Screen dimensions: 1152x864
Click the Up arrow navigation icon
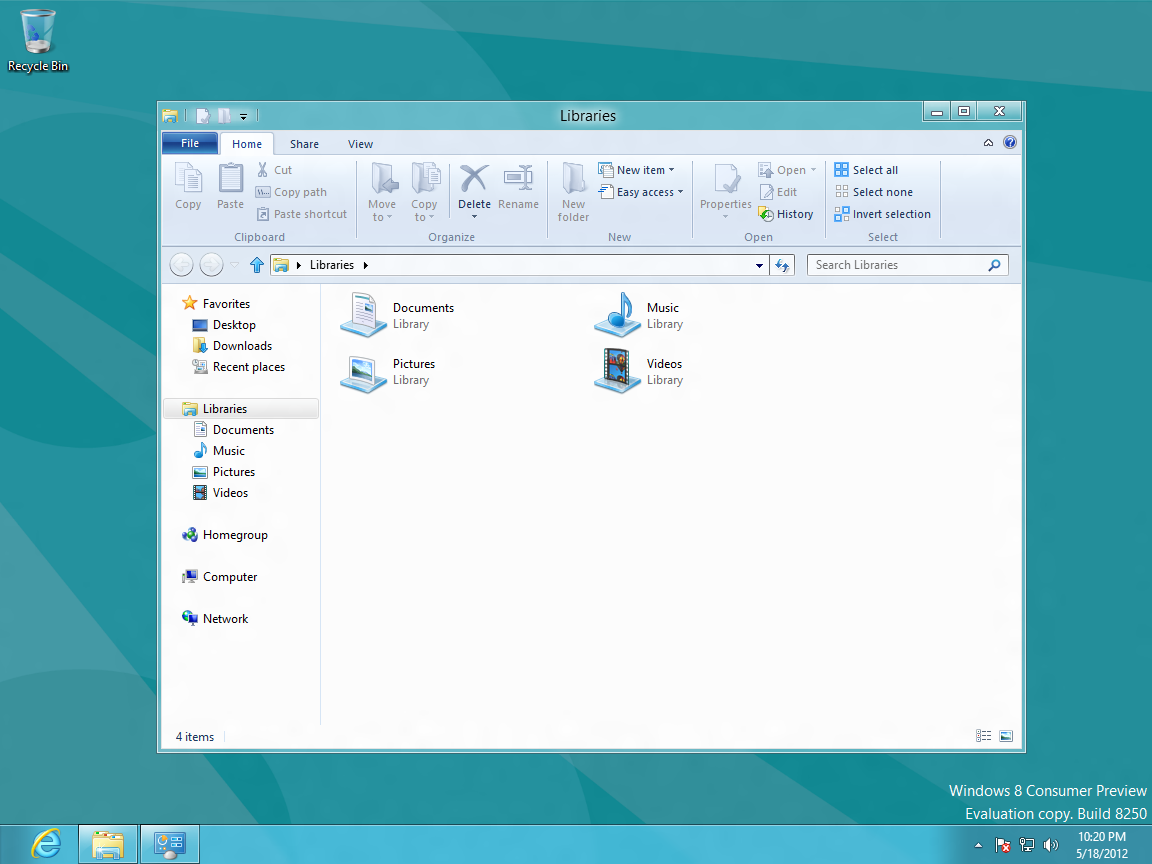click(257, 265)
